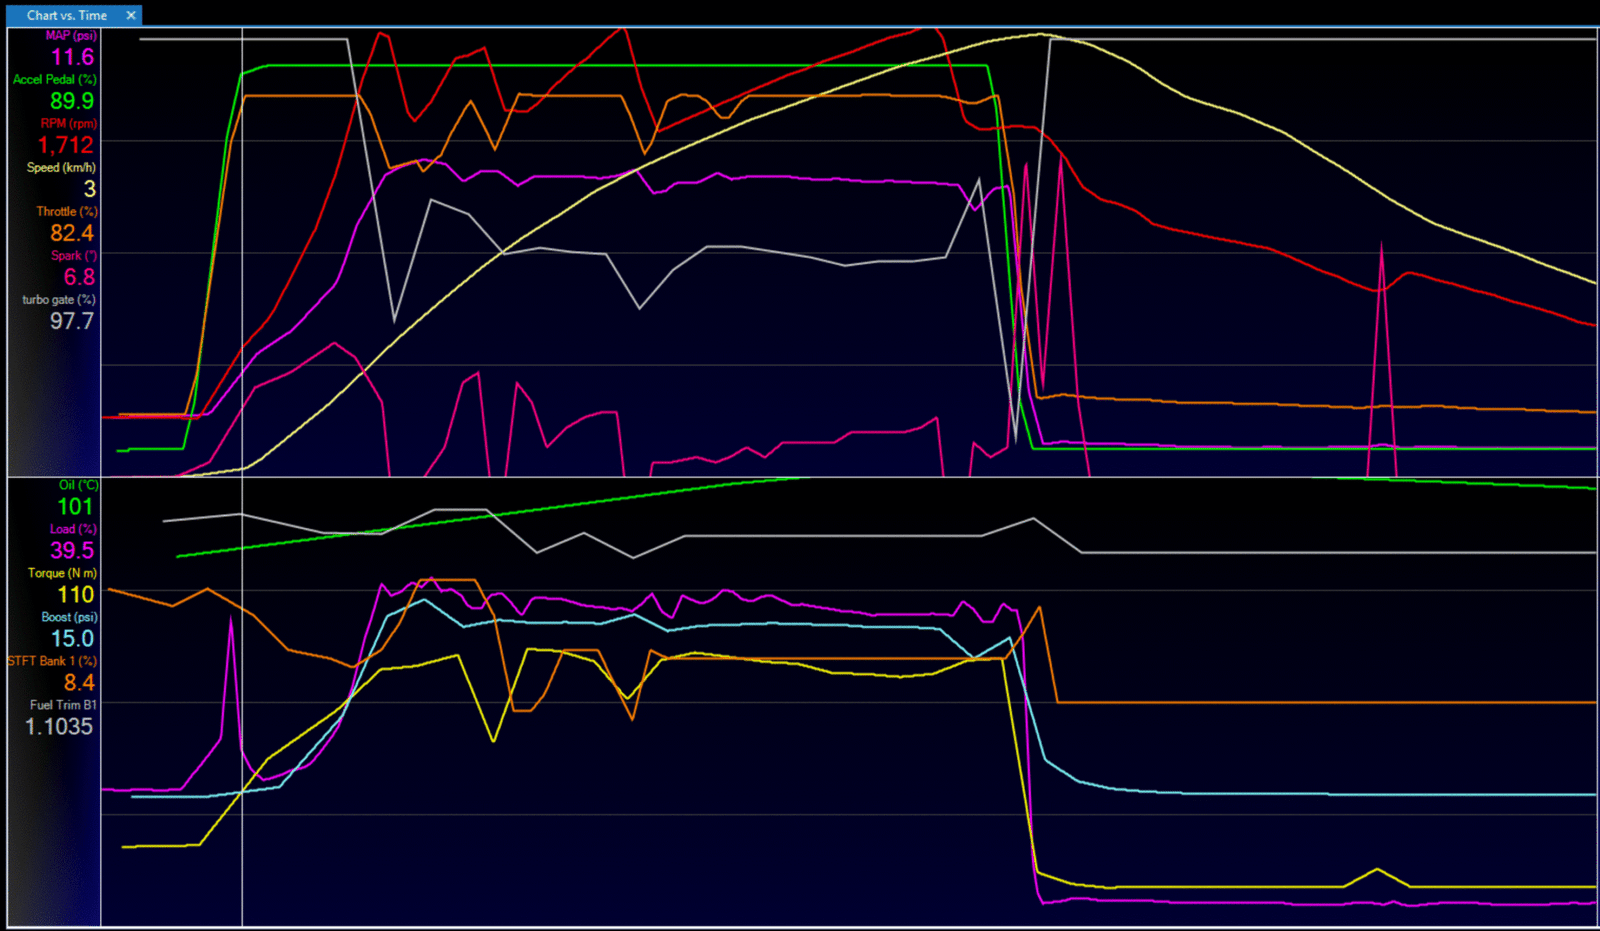This screenshot has width=1600, height=931.
Task: Click the Boost readout value 15.0
Action: point(72,639)
